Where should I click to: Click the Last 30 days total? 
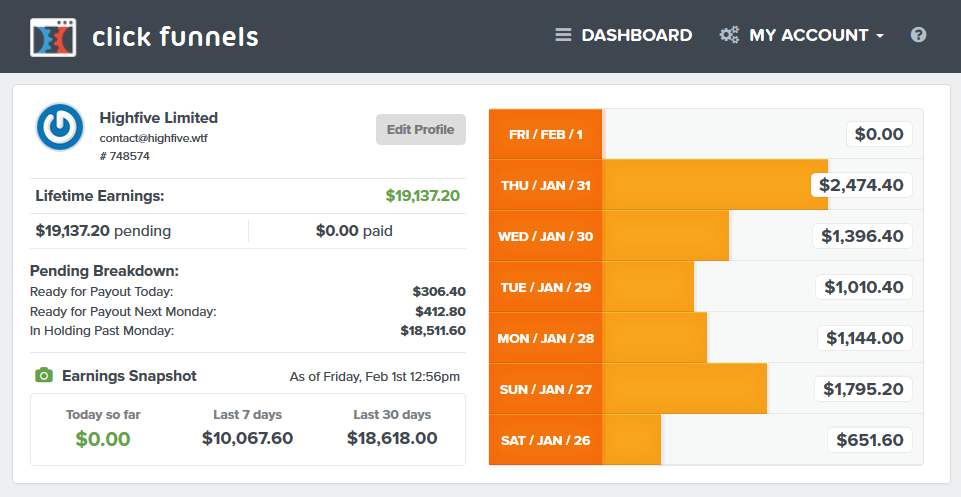(392, 438)
